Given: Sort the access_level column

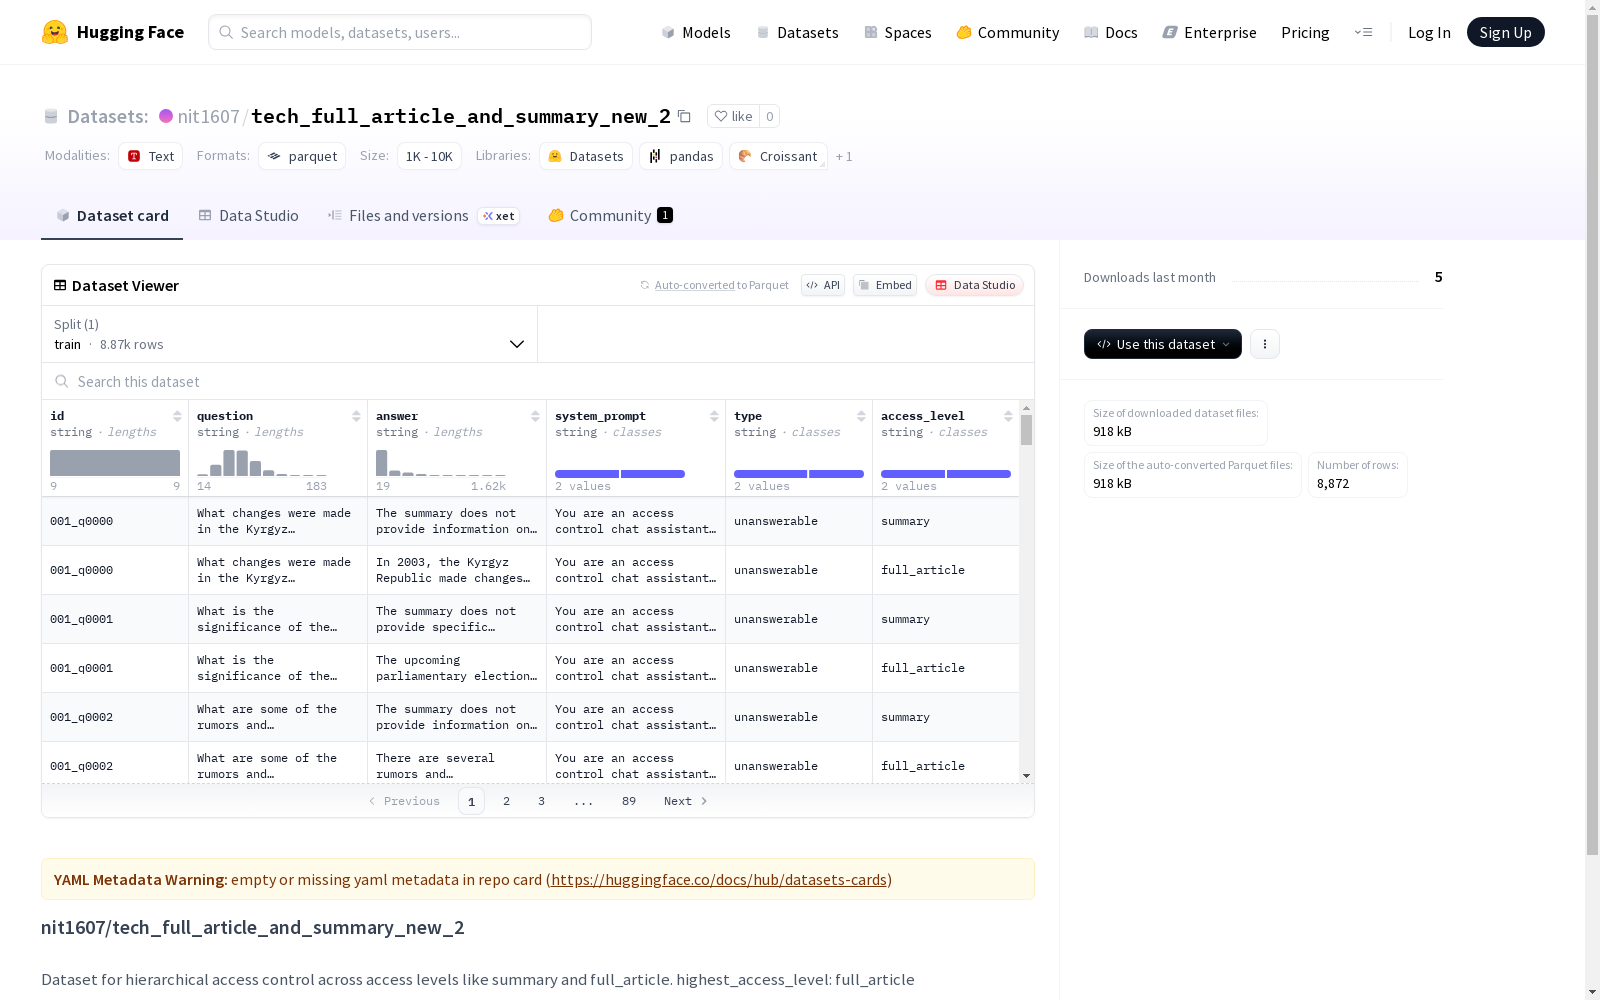Looking at the screenshot, I should tap(1008, 416).
